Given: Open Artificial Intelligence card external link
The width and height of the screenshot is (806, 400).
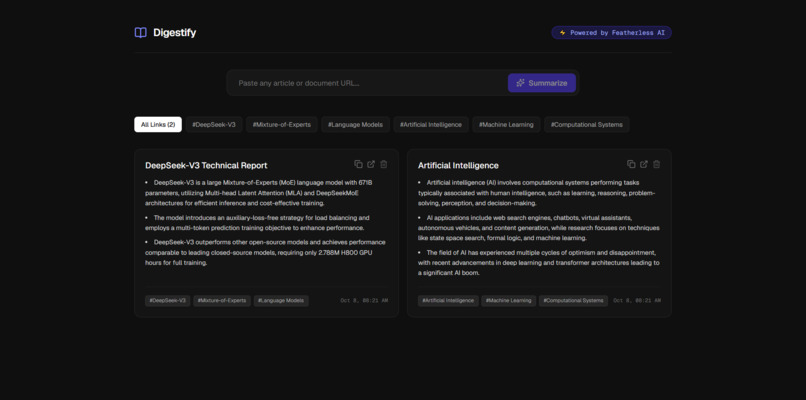Looking at the screenshot, I should 644,164.
